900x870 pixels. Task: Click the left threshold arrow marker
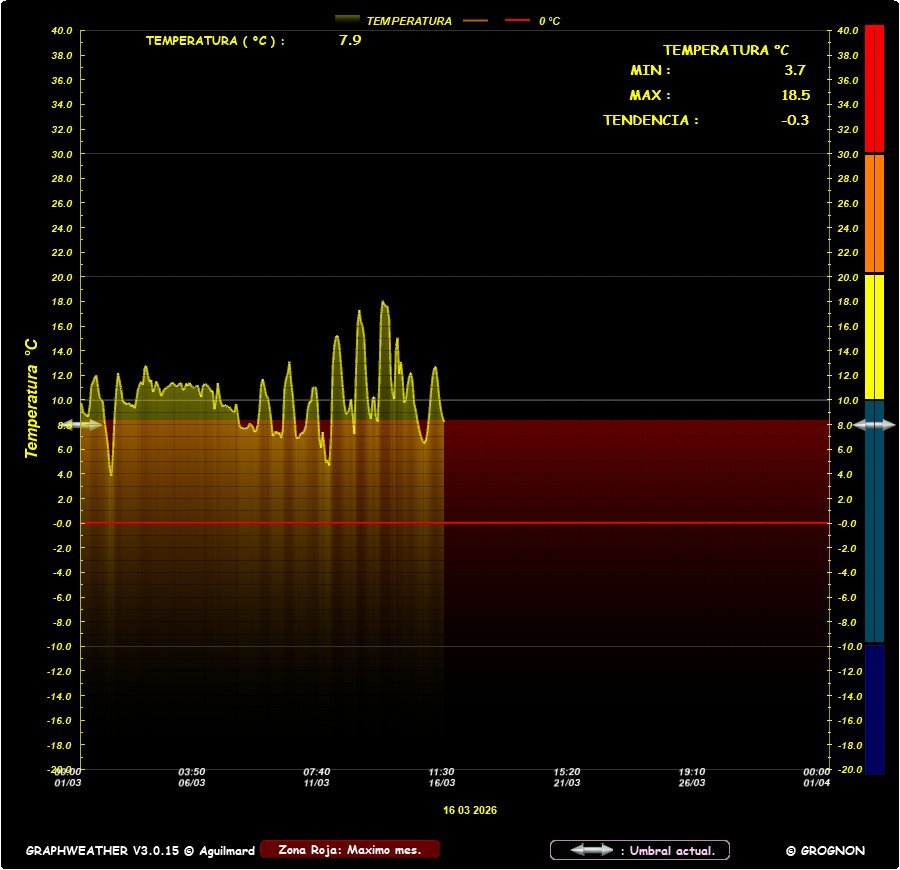[82, 425]
